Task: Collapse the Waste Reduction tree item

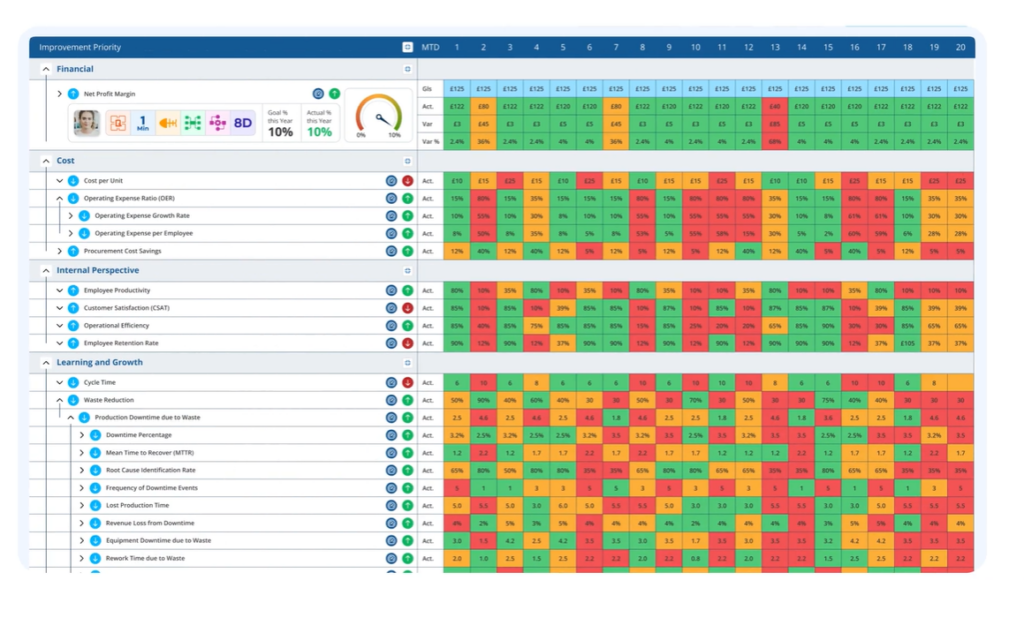Action: click(x=59, y=400)
